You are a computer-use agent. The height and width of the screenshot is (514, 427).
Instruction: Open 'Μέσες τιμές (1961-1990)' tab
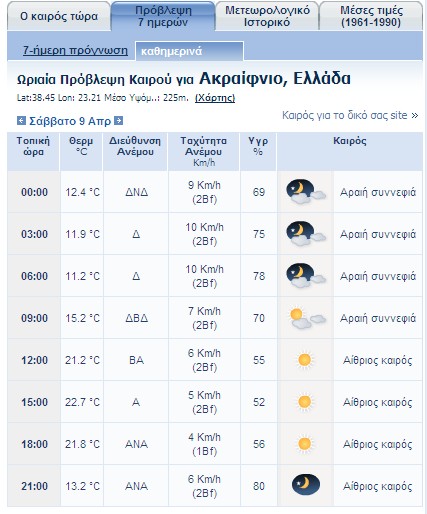tap(371, 16)
